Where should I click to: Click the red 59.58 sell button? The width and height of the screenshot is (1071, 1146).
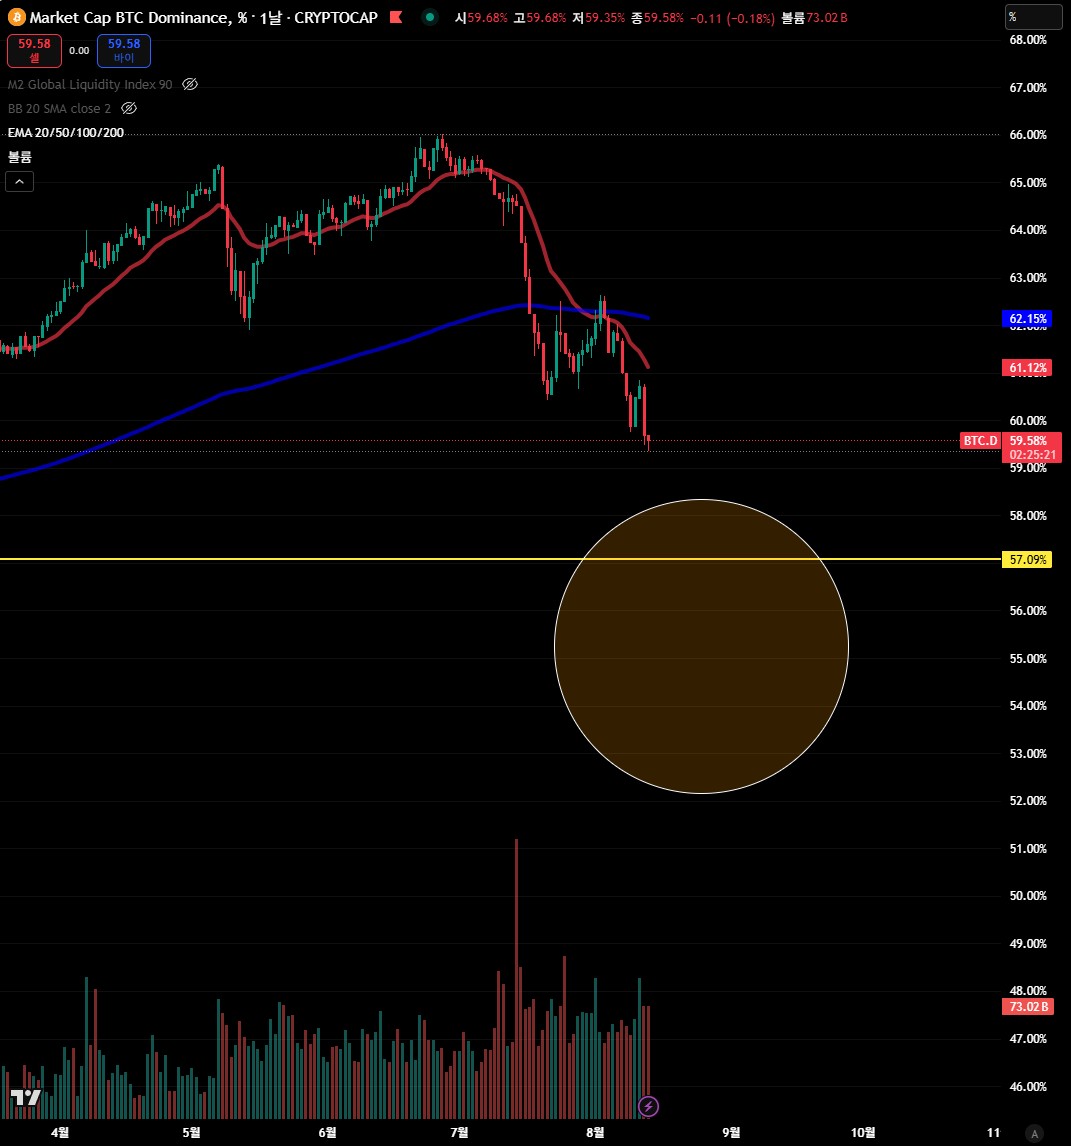point(34,50)
